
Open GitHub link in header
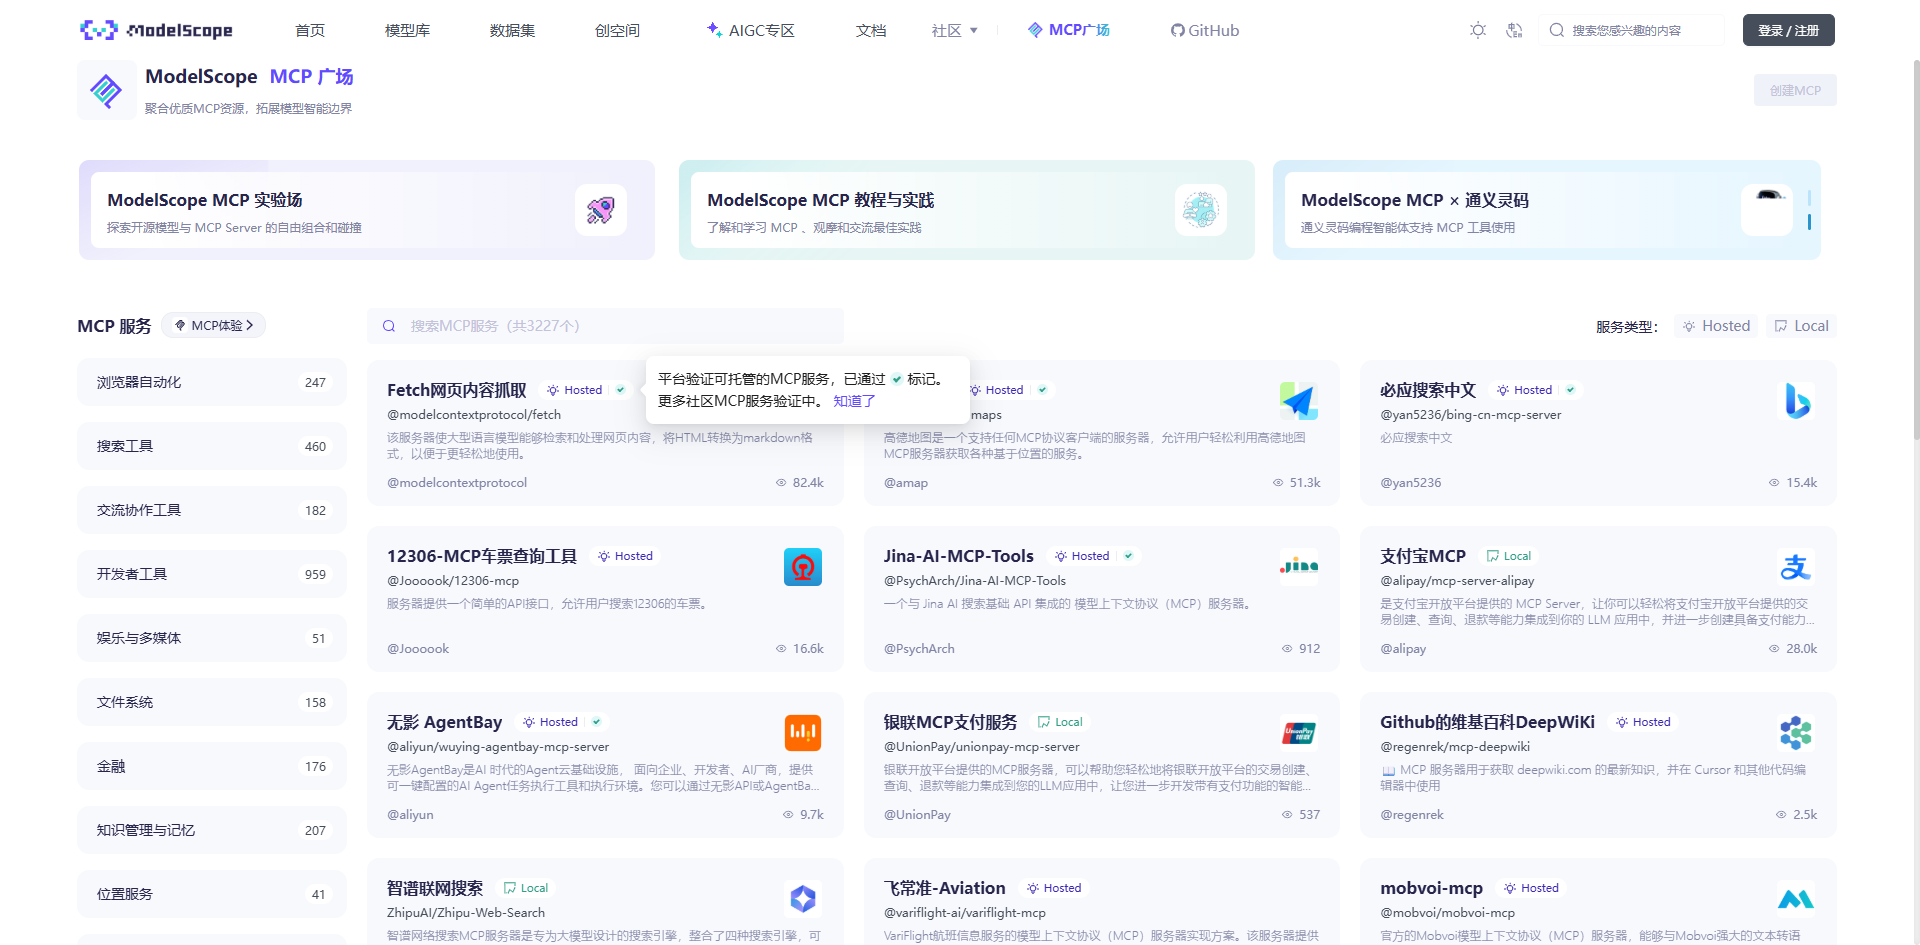pyautogui.click(x=1205, y=31)
